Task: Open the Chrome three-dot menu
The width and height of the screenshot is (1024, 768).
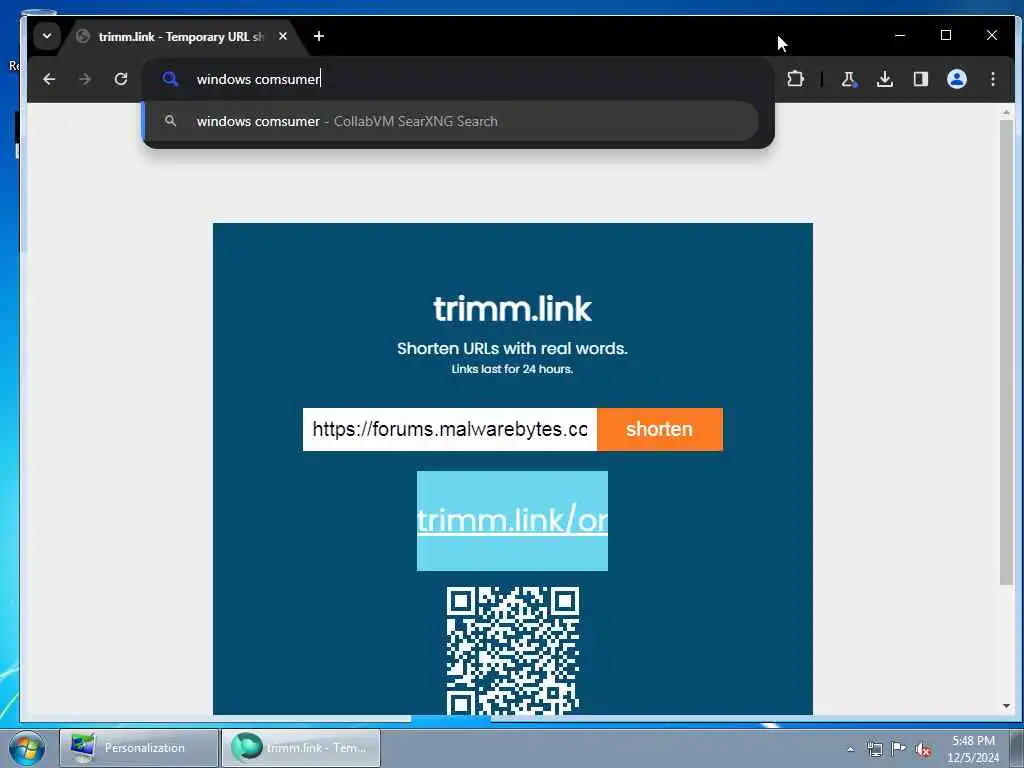Action: point(993,79)
